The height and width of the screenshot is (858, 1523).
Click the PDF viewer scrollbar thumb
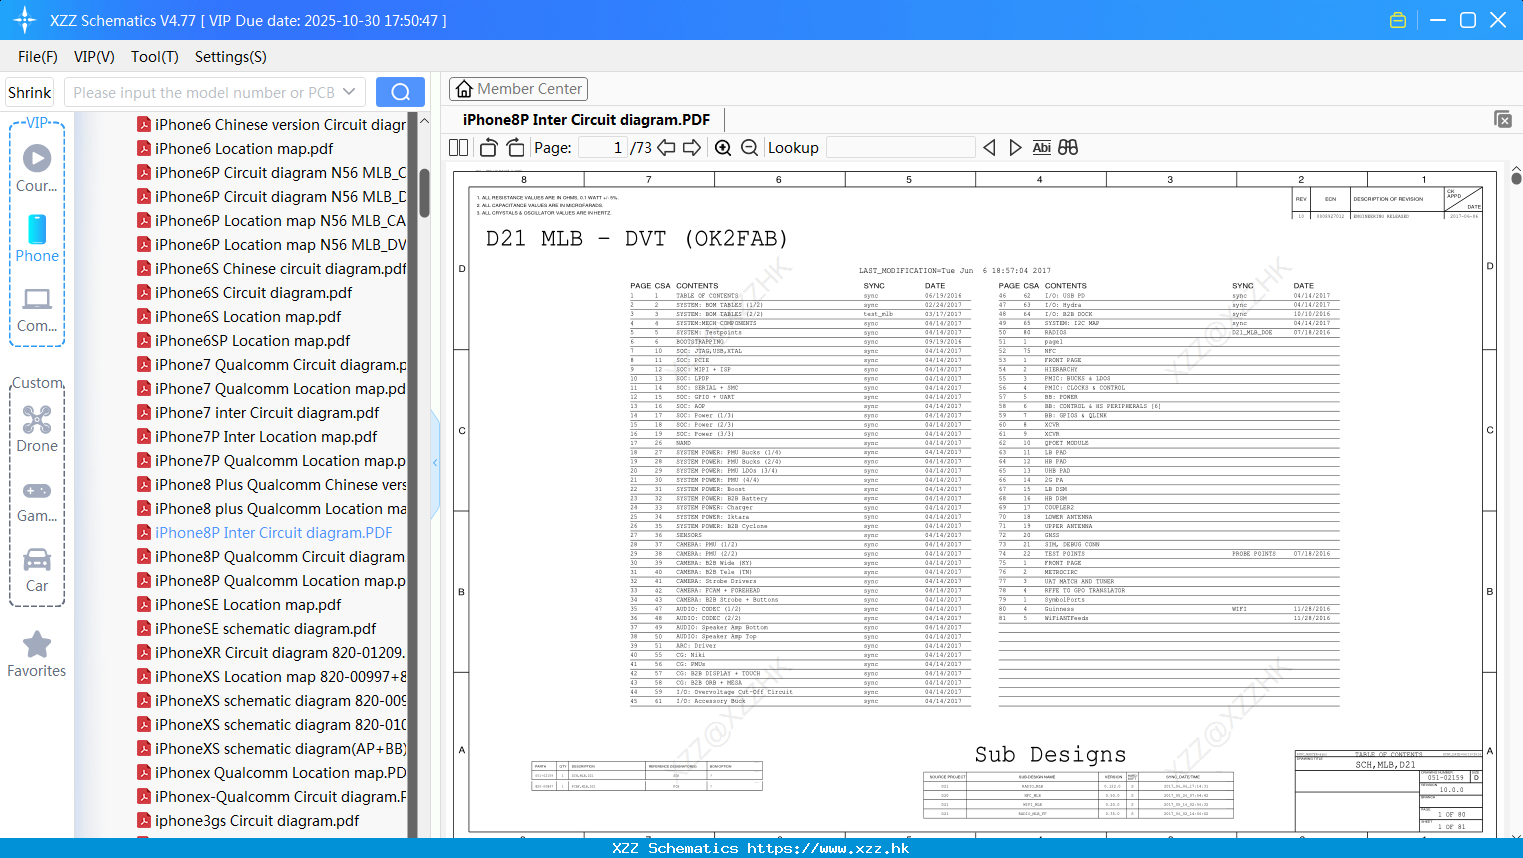(x=1516, y=178)
